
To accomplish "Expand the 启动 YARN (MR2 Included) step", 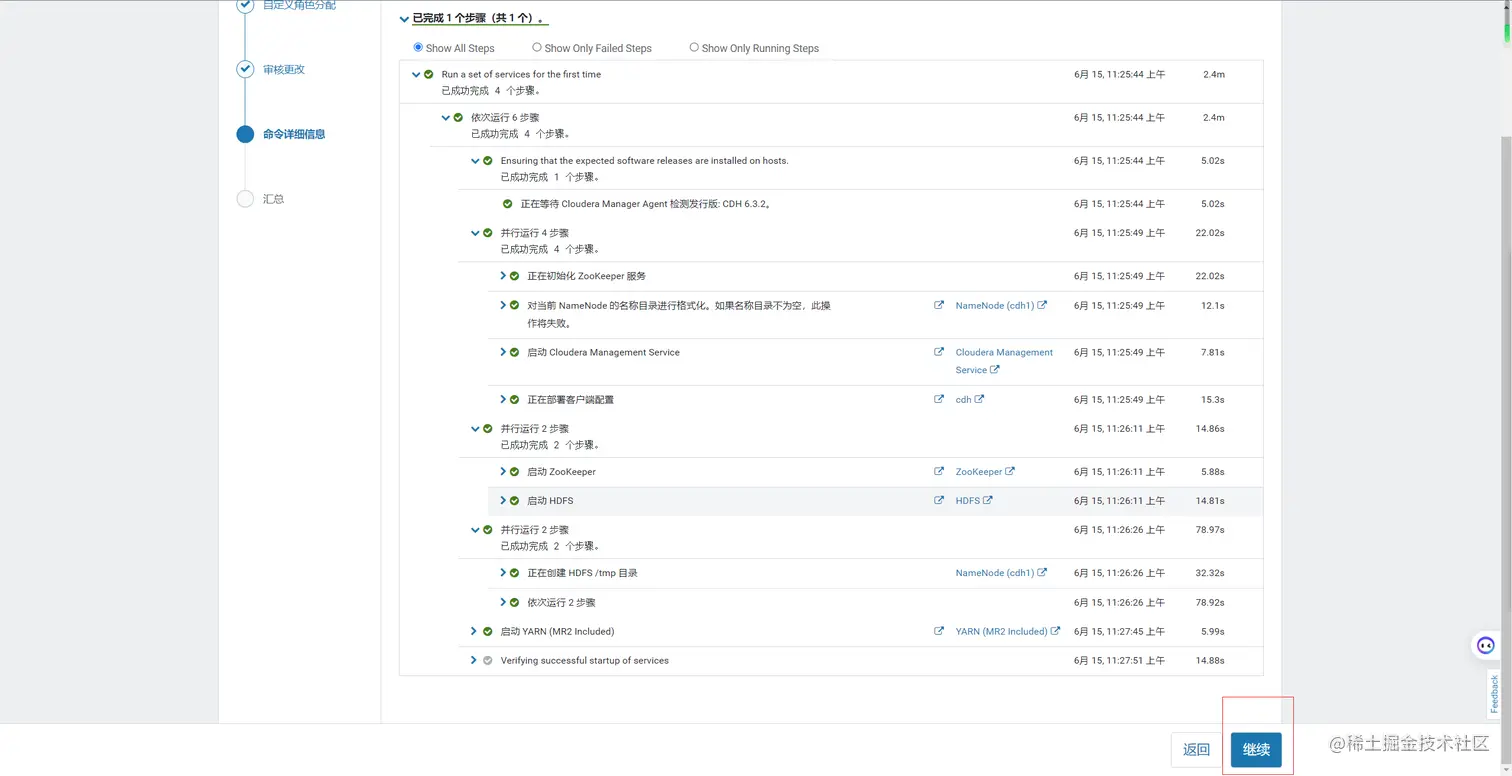I will click(474, 631).
